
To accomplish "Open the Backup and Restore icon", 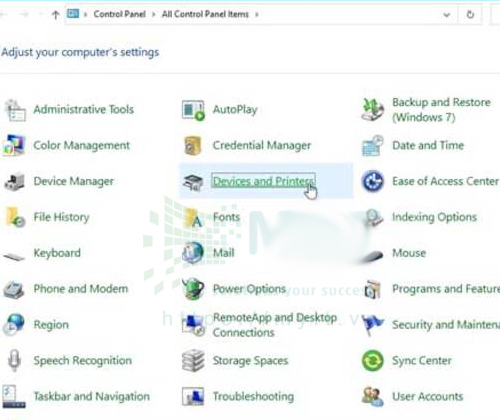I will click(372, 109).
